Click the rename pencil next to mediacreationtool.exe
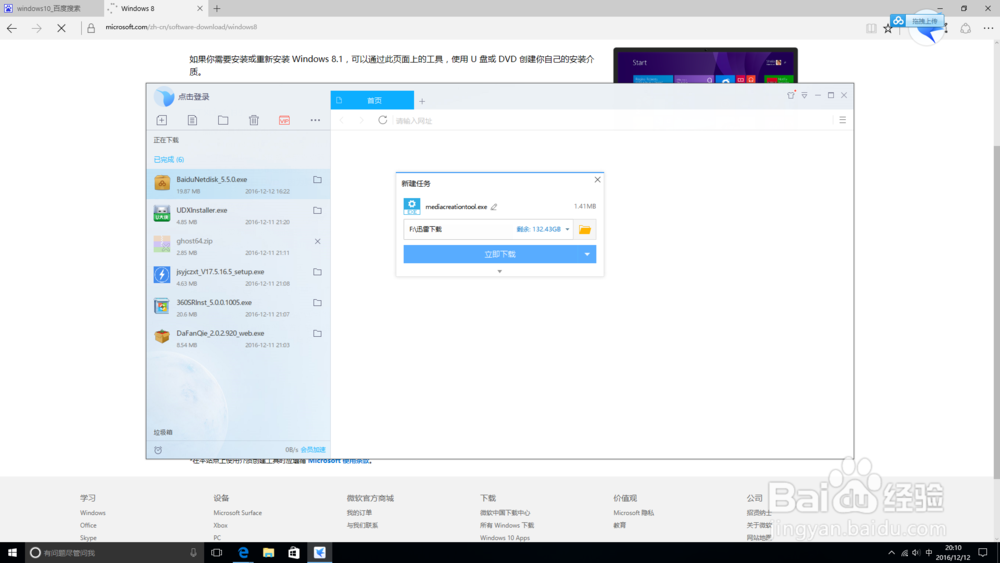The image size is (1000, 563). (494, 207)
